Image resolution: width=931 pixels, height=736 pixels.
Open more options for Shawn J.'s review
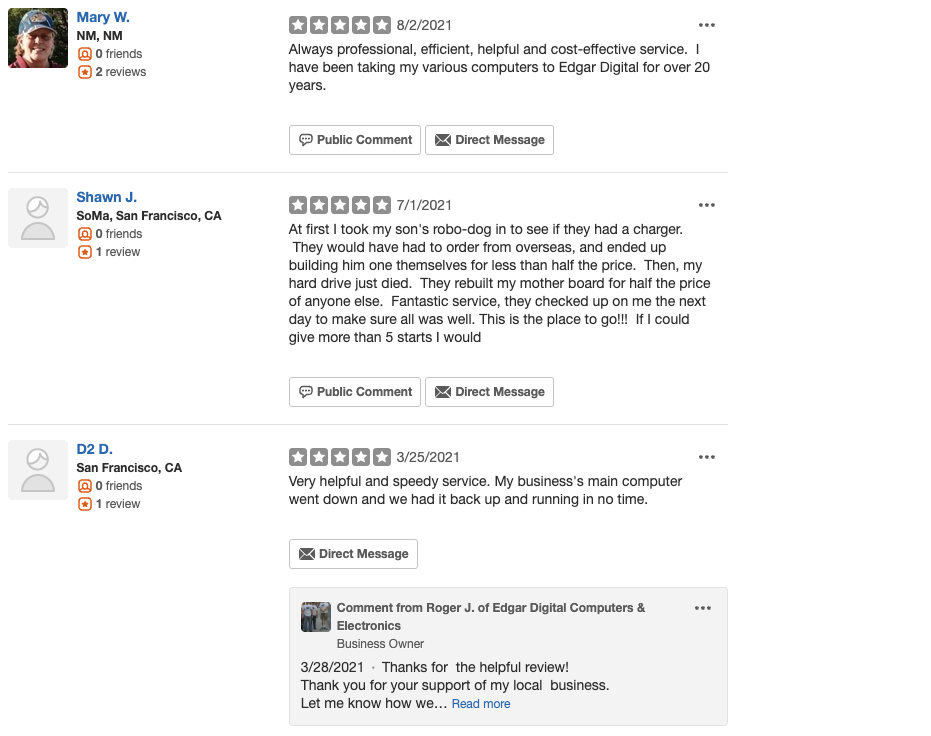pos(707,205)
